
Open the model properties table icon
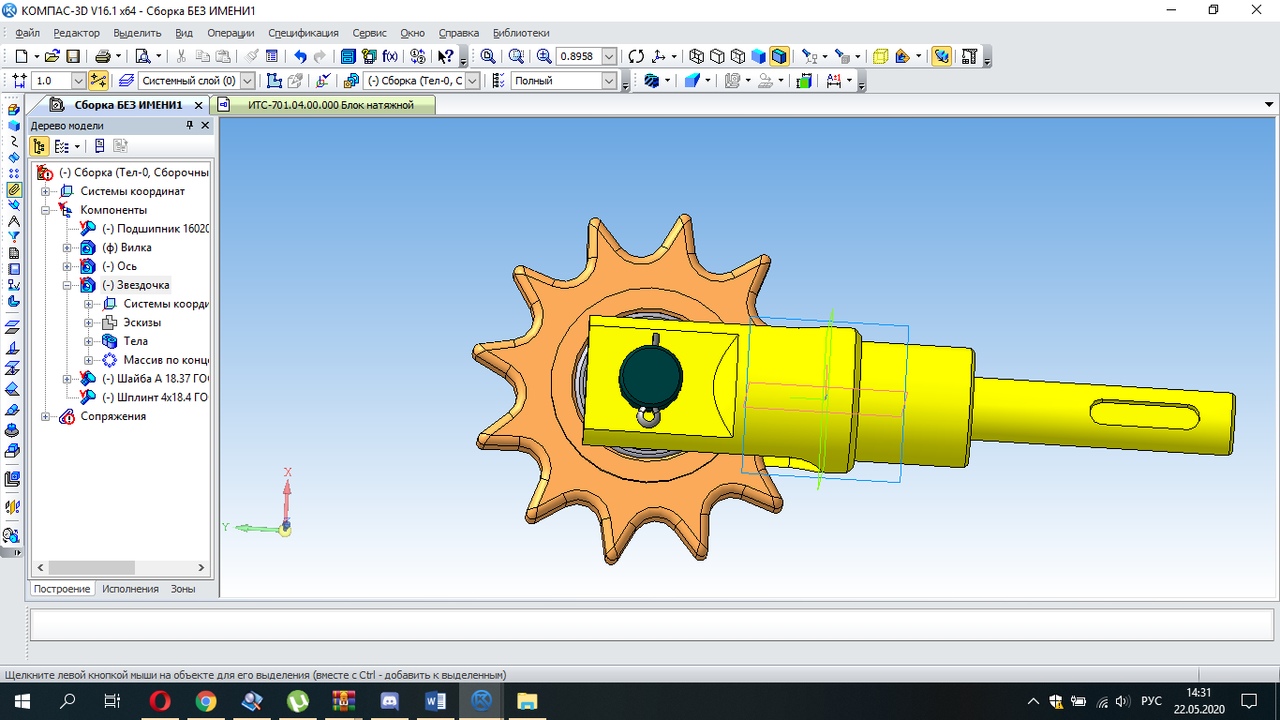[x=272, y=57]
